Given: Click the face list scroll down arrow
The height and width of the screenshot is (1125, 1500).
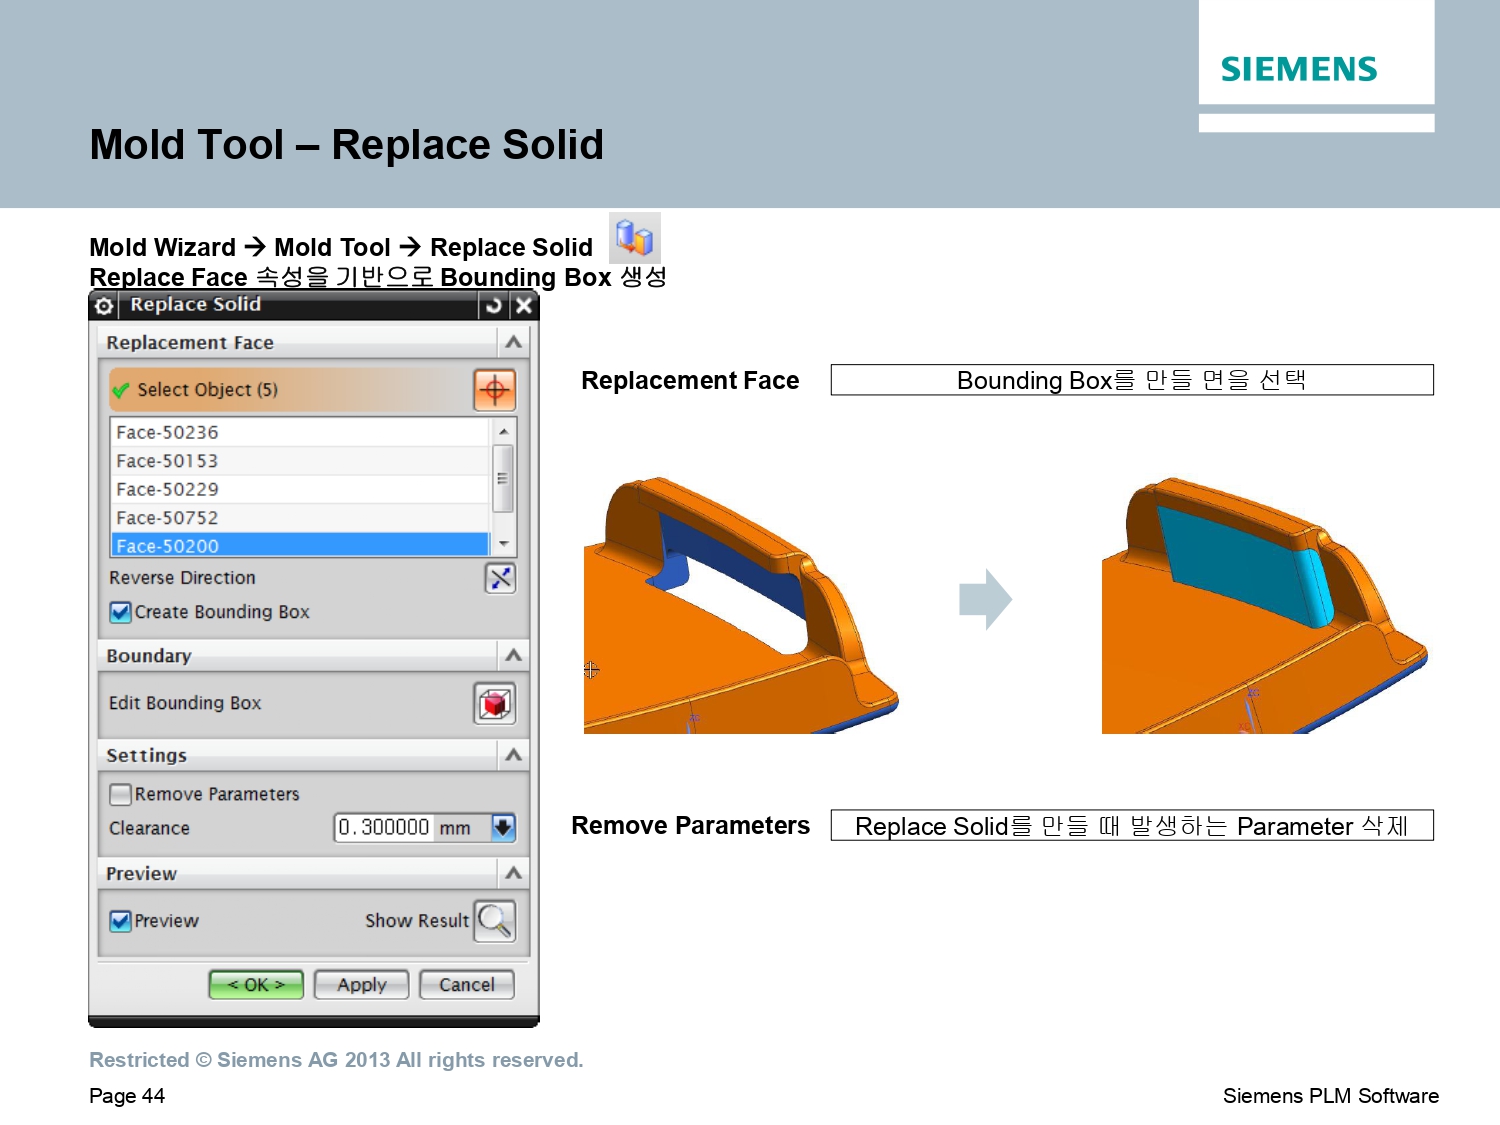Looking at the screenshot, I should click(x=504, y=544).
